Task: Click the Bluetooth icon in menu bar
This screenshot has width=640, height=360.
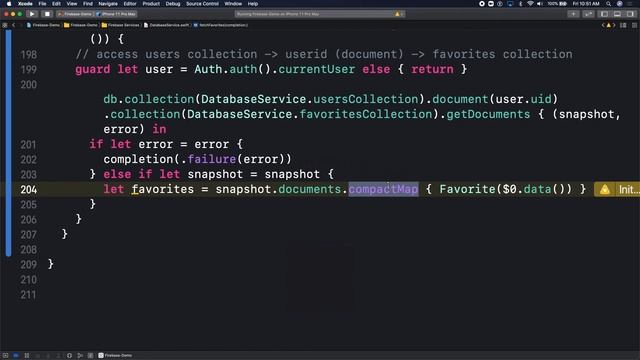Action: 520,4
